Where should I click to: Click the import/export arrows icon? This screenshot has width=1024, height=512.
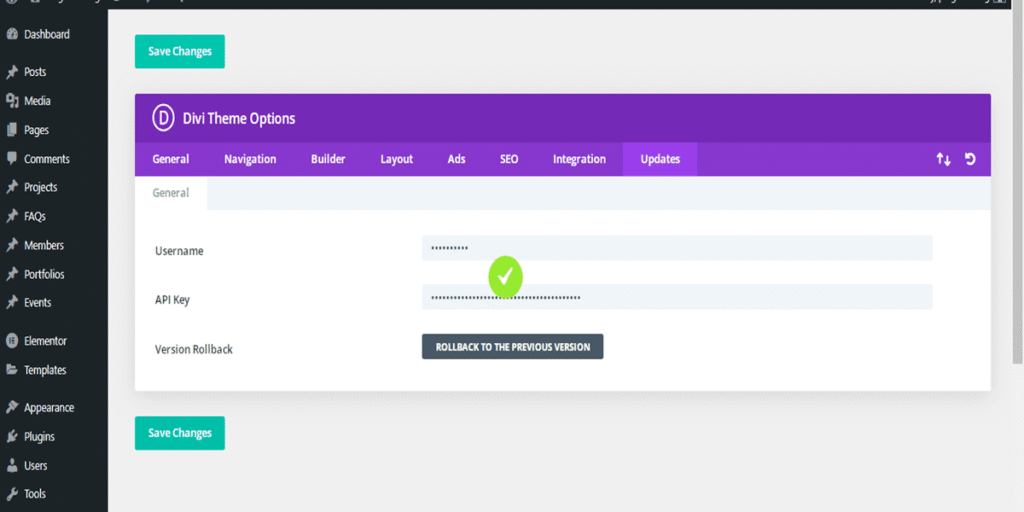(943, 159)
